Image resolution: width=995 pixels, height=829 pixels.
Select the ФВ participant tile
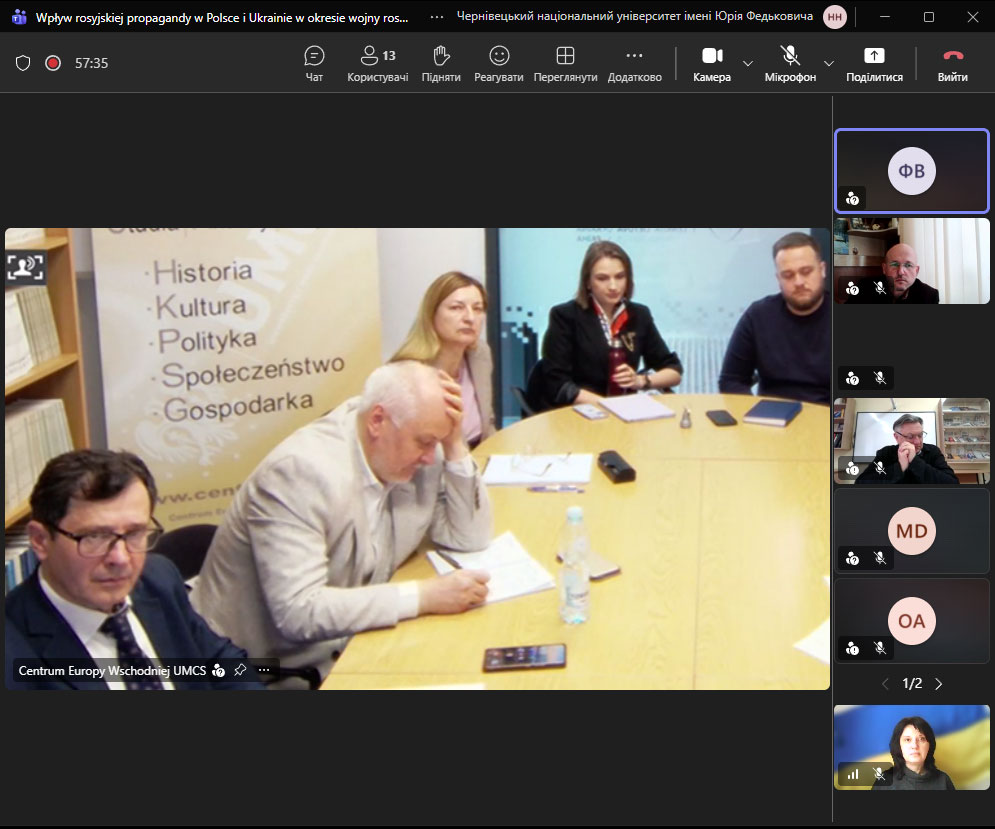point(911,171)
